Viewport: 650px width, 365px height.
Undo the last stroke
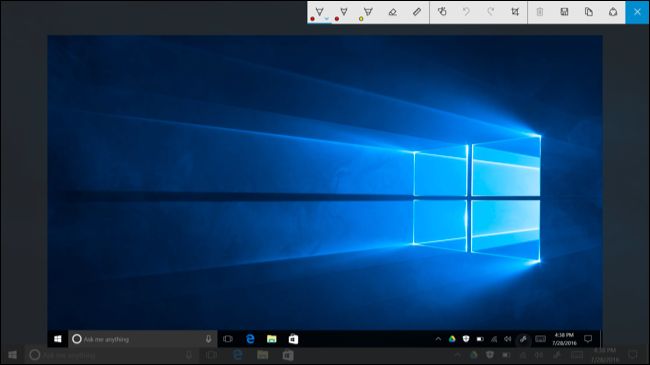point(466,12)
